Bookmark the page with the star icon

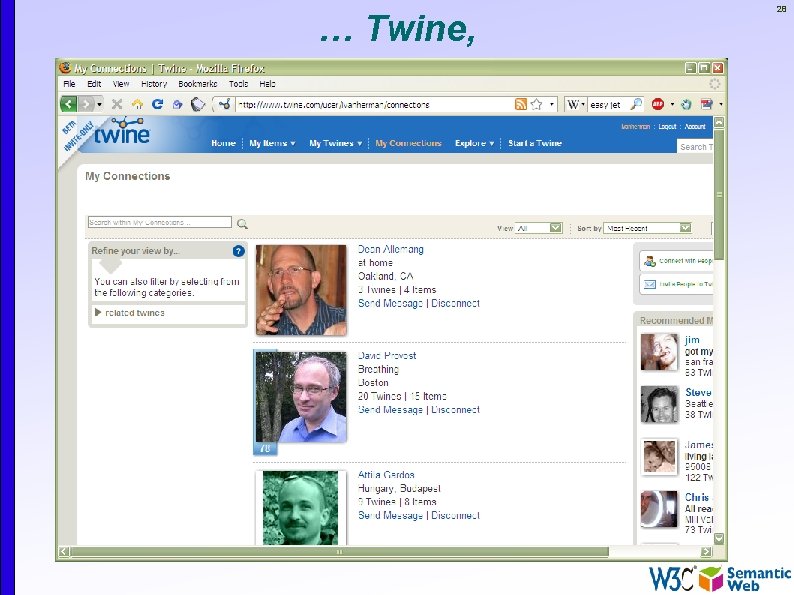pyautogui.click(x=537, y=104)
